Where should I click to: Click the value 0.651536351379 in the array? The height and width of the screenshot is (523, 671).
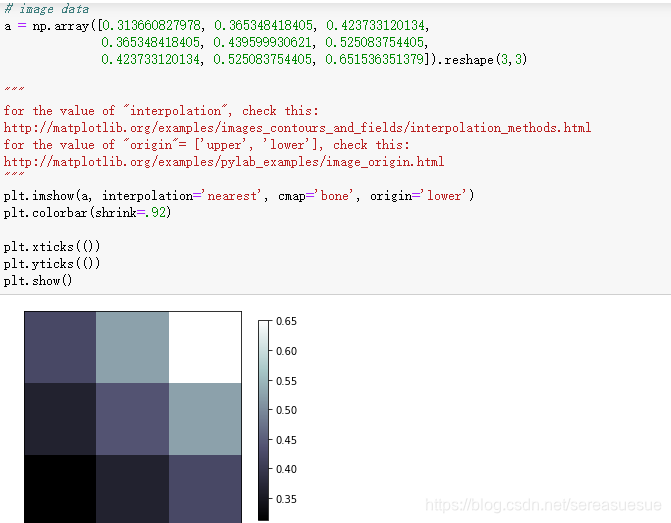(x=374, y=59)
